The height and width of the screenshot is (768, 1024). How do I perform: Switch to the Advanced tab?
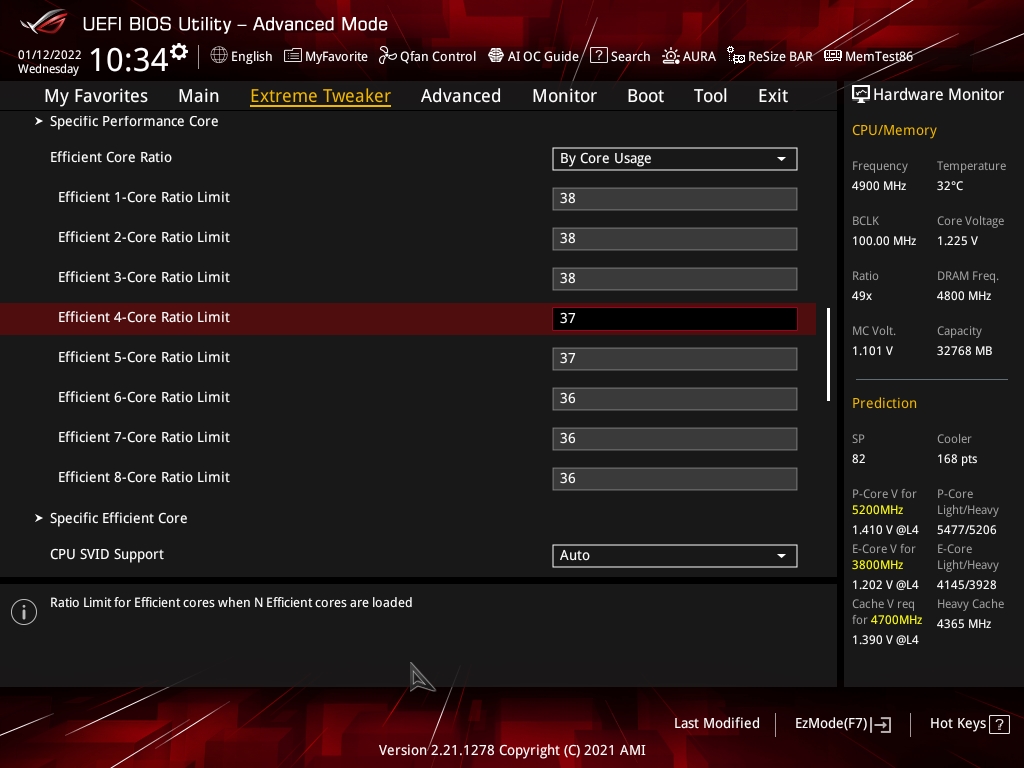[x=460, y=96]
